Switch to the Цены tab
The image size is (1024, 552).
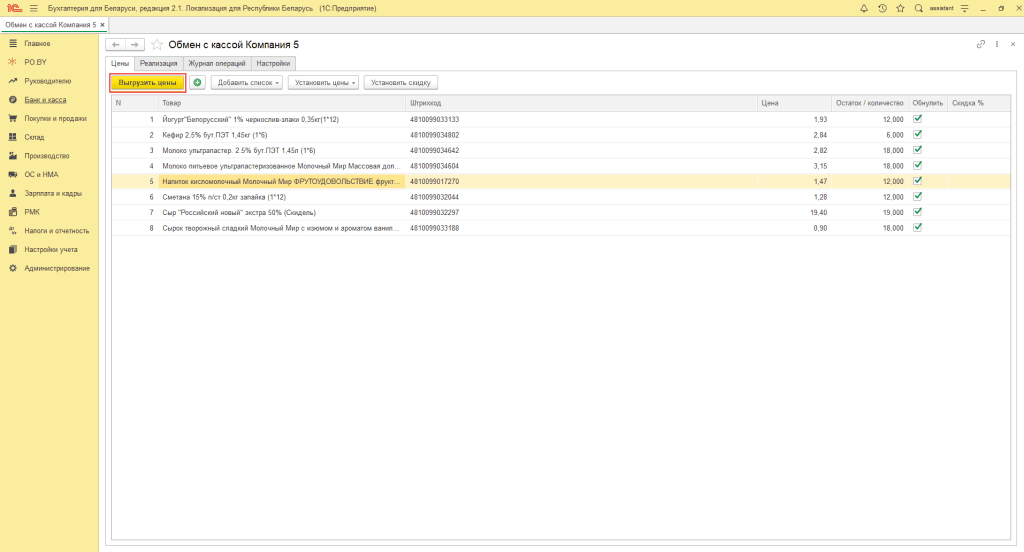tap(120, 63)
